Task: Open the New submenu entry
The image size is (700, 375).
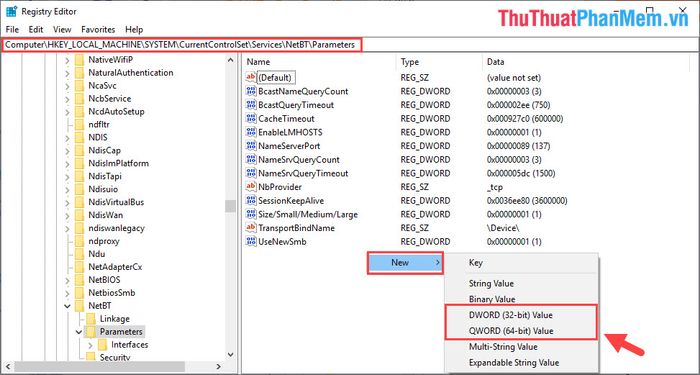Action: click(x=405, y=262)
